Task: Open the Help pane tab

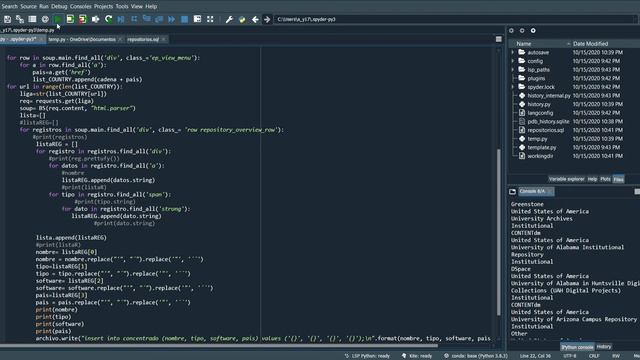Action: tap(592, 179)
